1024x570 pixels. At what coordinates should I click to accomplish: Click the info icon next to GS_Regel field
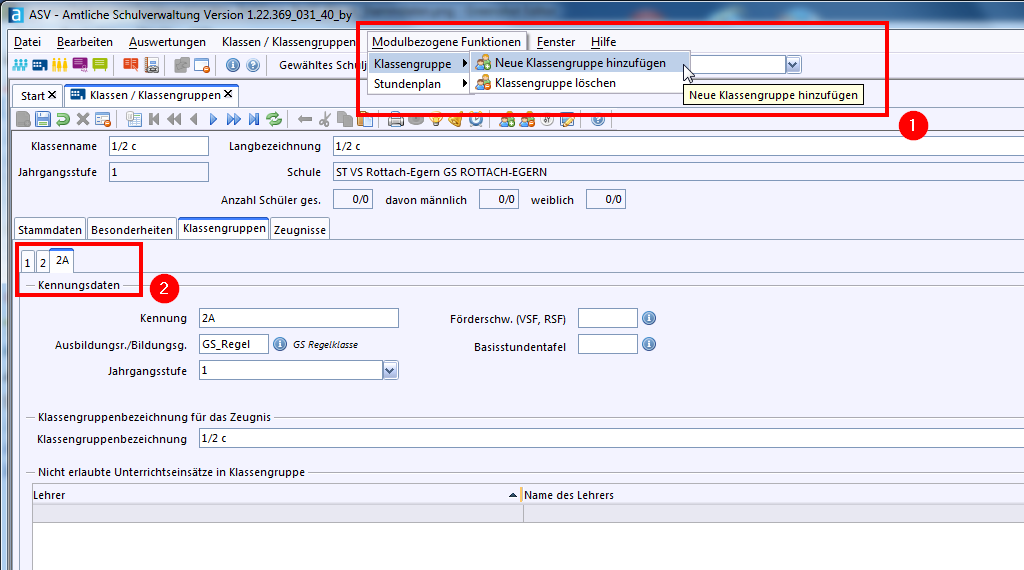coord(280,344)
